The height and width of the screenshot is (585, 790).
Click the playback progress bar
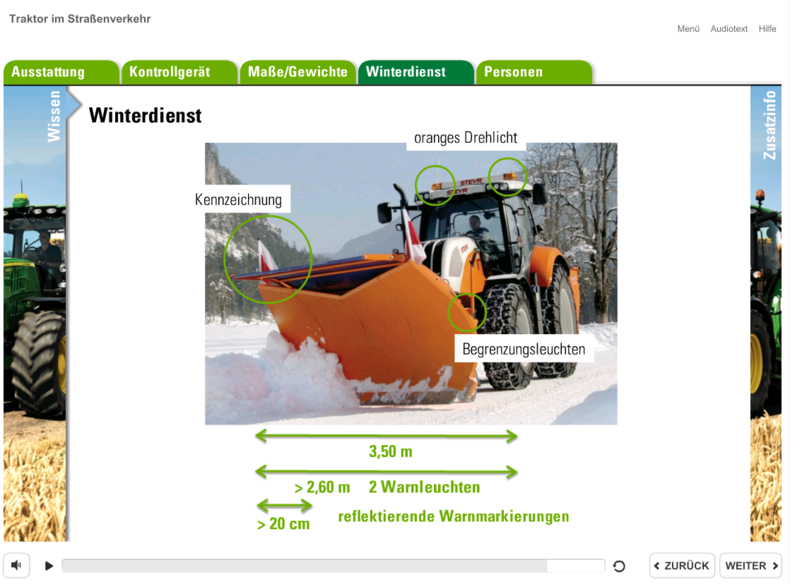333,566
